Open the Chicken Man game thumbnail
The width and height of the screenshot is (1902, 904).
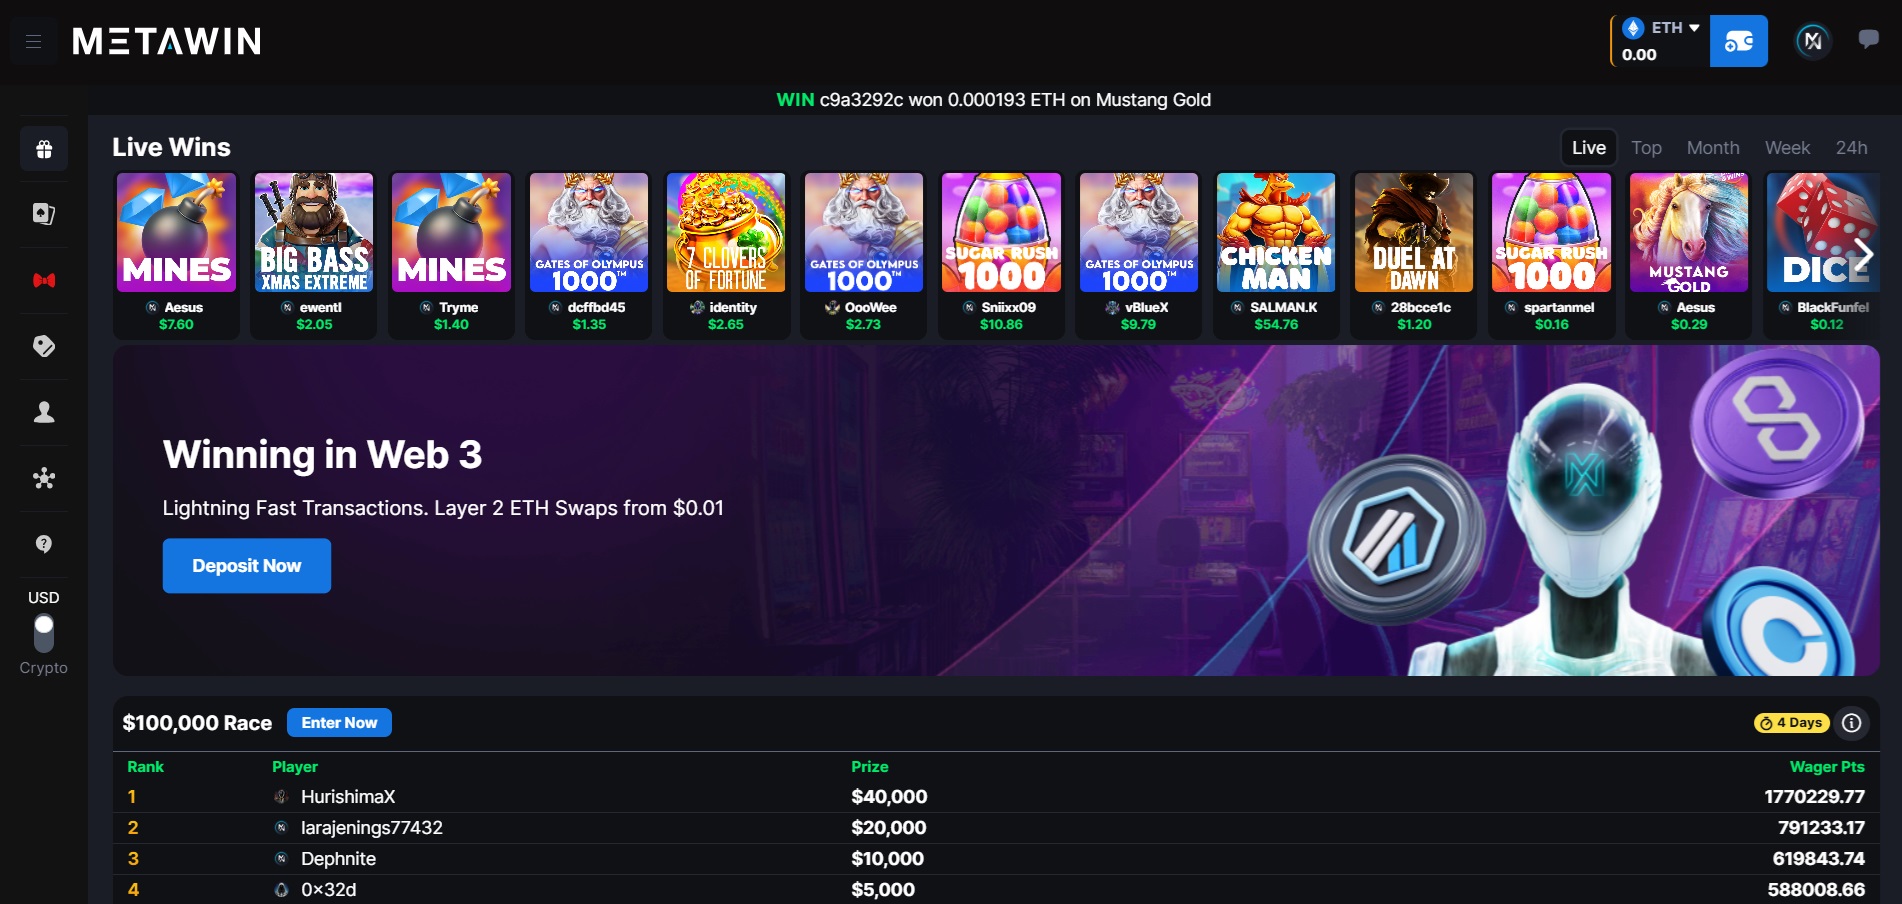(x=1276, y=233)
